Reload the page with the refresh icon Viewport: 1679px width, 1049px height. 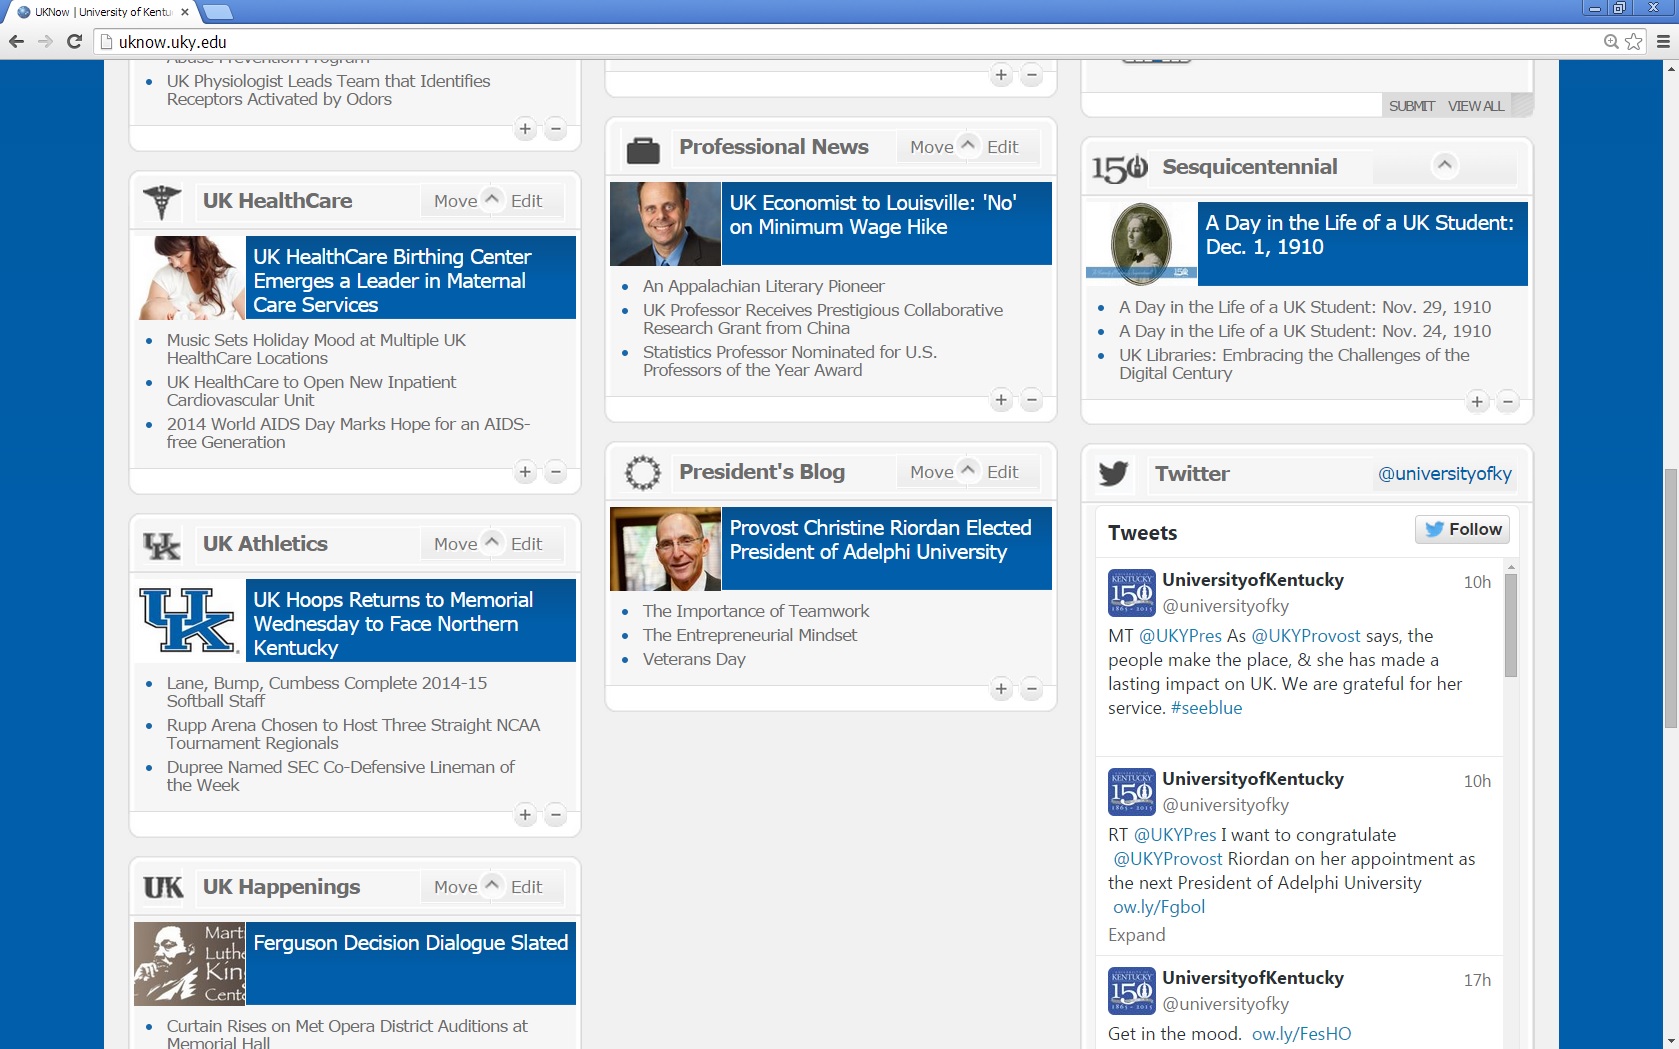pyautogui.click(x=74, y=41)
